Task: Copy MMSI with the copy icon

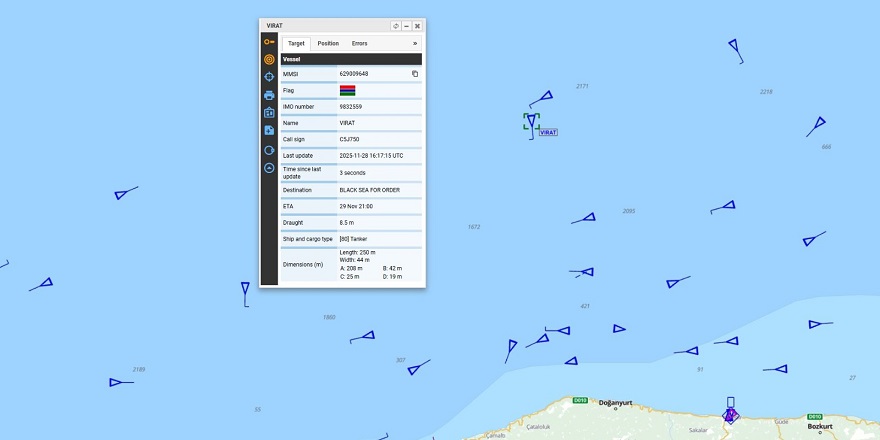Action: point(415,74)
